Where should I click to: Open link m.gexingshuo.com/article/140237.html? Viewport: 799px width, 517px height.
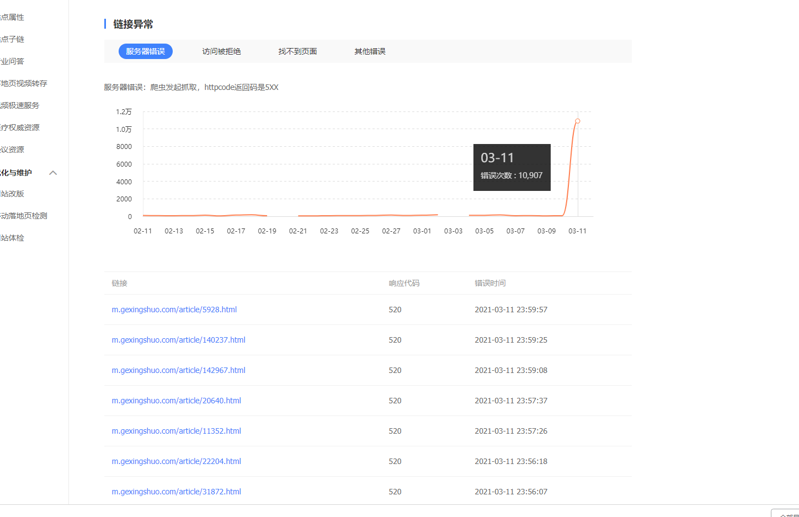click(178, 340)
